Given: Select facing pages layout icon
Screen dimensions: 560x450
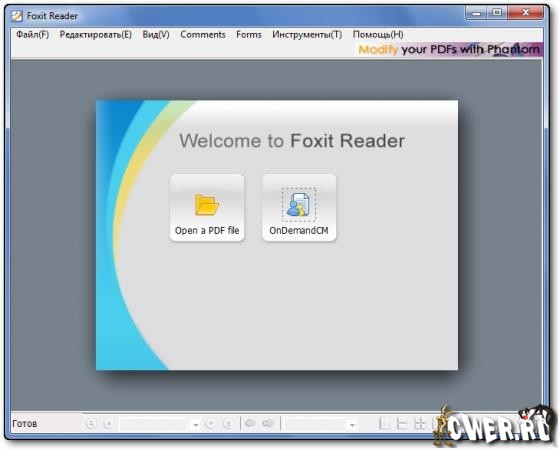Looking at the screenshot, I should tap(419, 424).
